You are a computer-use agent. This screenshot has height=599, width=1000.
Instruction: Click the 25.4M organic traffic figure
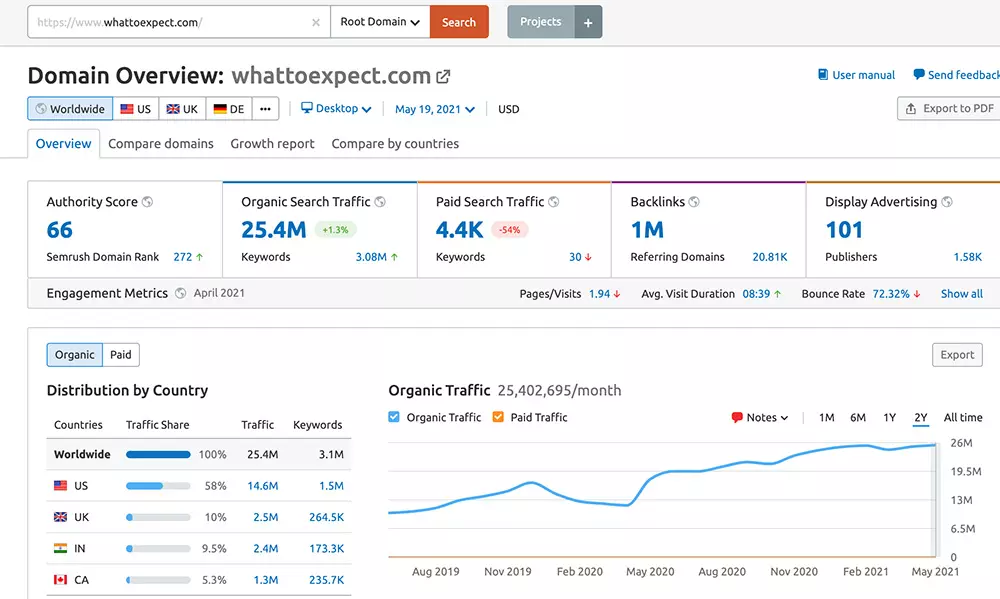[x=274, y=230]
